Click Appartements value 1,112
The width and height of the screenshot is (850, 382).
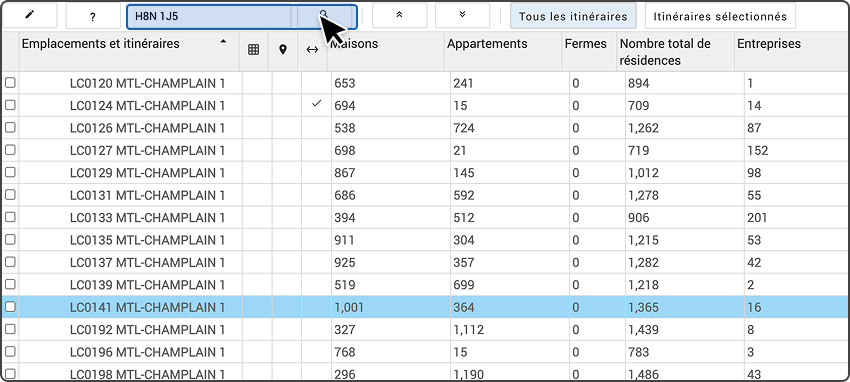pos(468,329)
